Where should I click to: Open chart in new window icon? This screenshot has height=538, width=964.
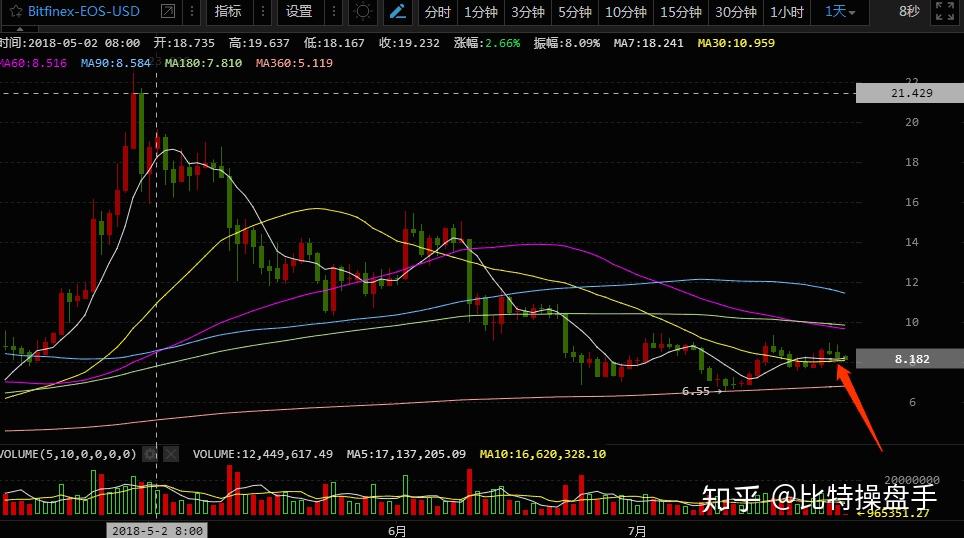(x=167, y=12)
